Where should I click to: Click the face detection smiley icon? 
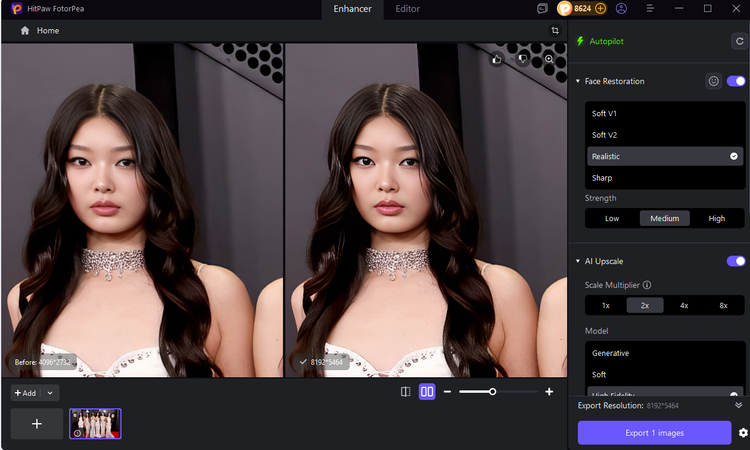point(713,81)
